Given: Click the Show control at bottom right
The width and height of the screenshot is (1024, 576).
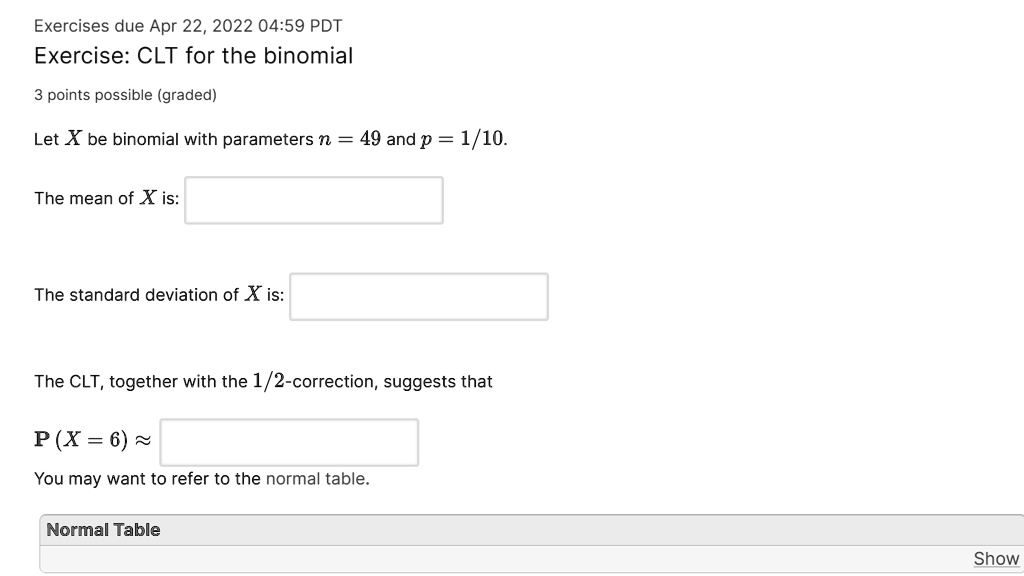Looking at the screenshot, I should pos(994,558).
